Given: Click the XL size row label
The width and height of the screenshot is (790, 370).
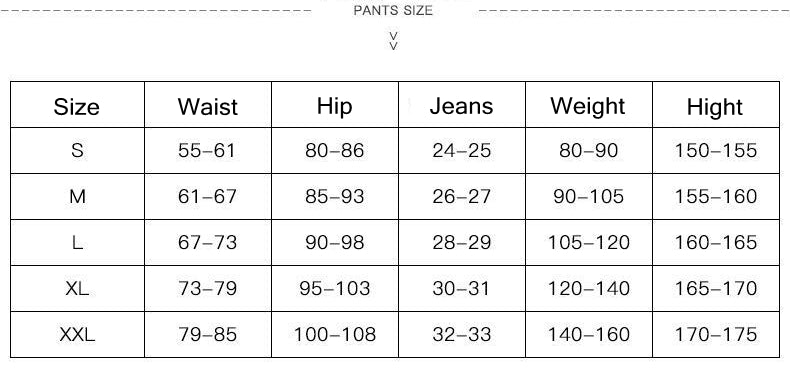Looking at the screenshot, I should point(77,288).
